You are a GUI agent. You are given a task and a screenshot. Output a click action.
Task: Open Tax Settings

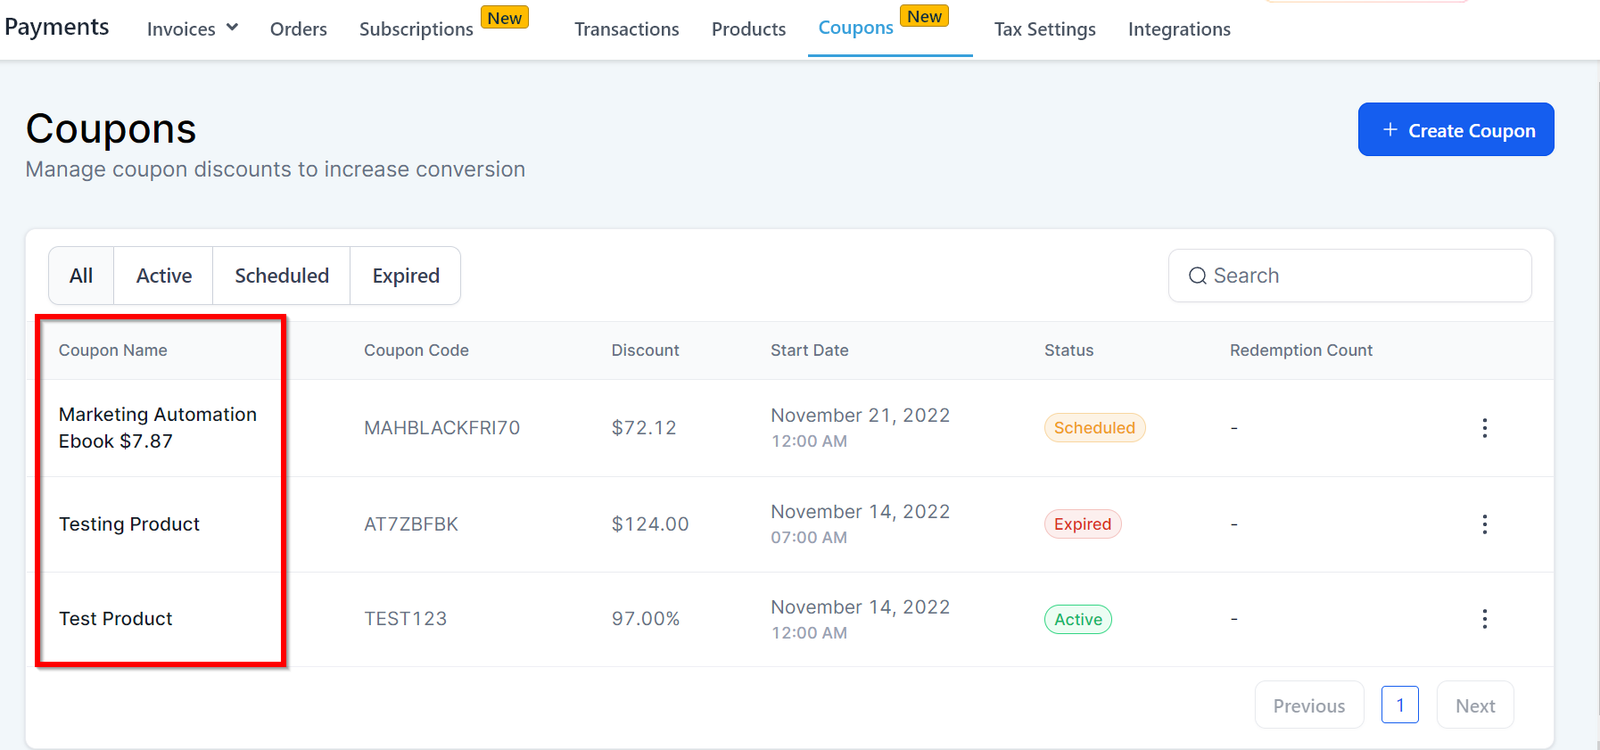[x=1044, y=29]
